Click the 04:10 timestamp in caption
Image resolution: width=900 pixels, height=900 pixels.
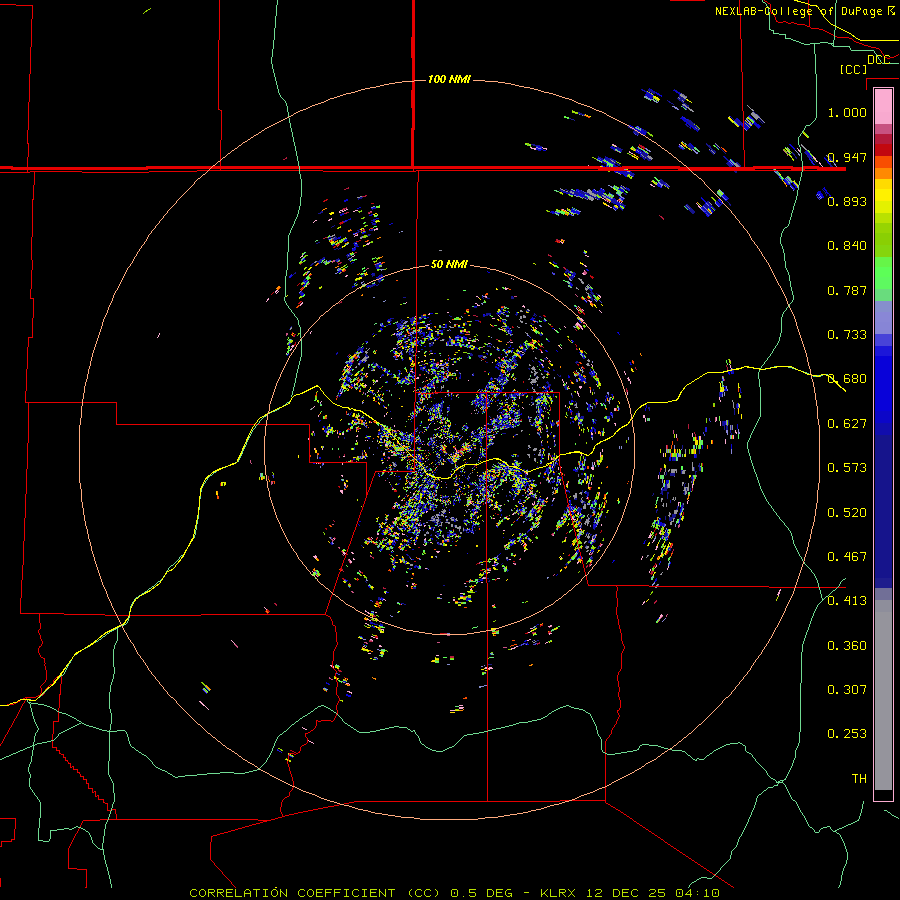point(697,893)
